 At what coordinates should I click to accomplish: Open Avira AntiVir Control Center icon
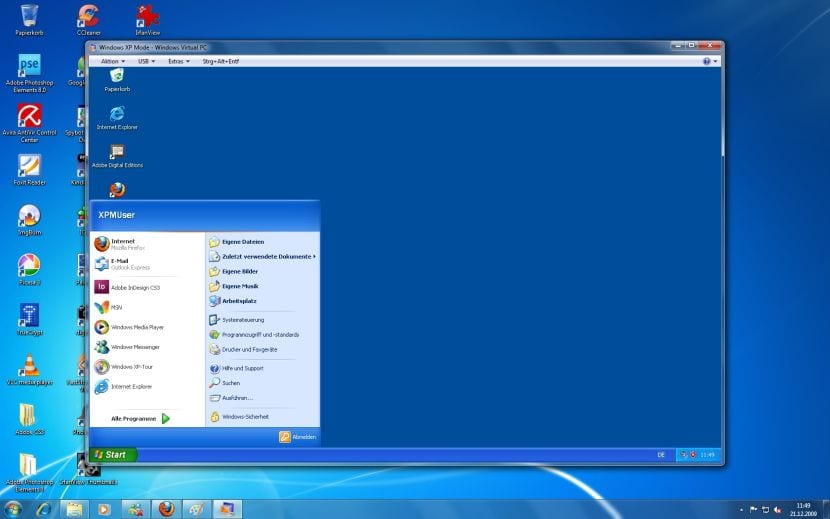point(29,123)
